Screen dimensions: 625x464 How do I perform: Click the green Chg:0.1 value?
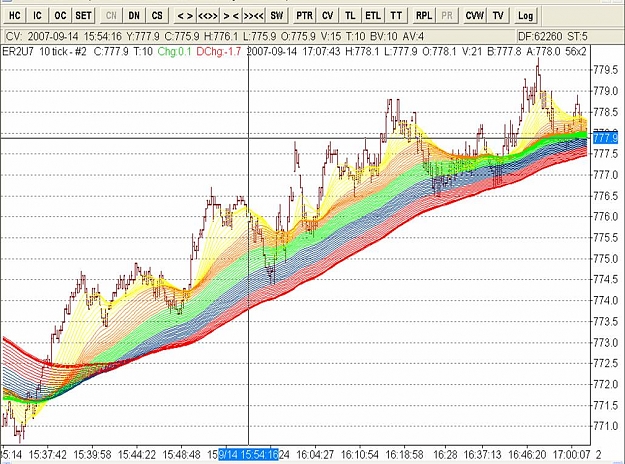tap(175, 51)
